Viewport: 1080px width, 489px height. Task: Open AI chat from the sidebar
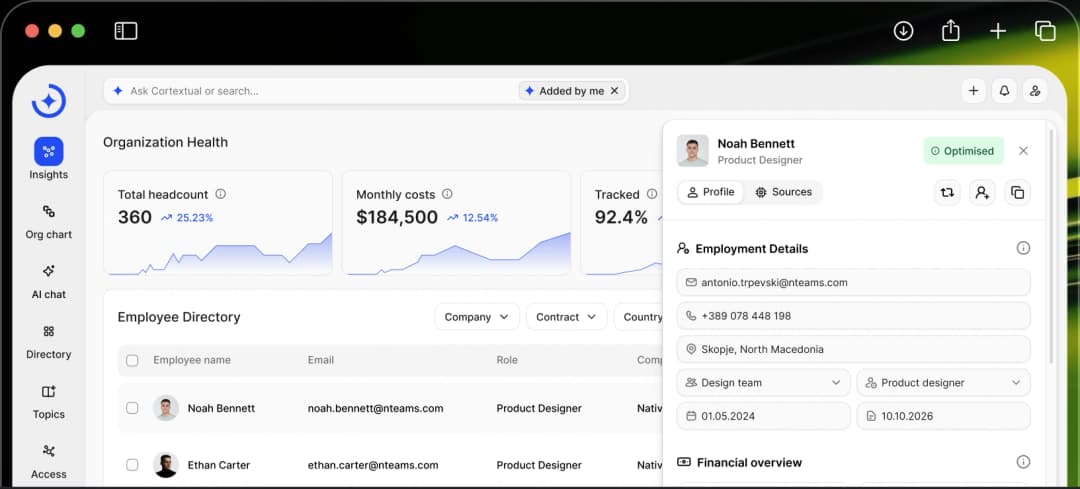tap(48, 281)
